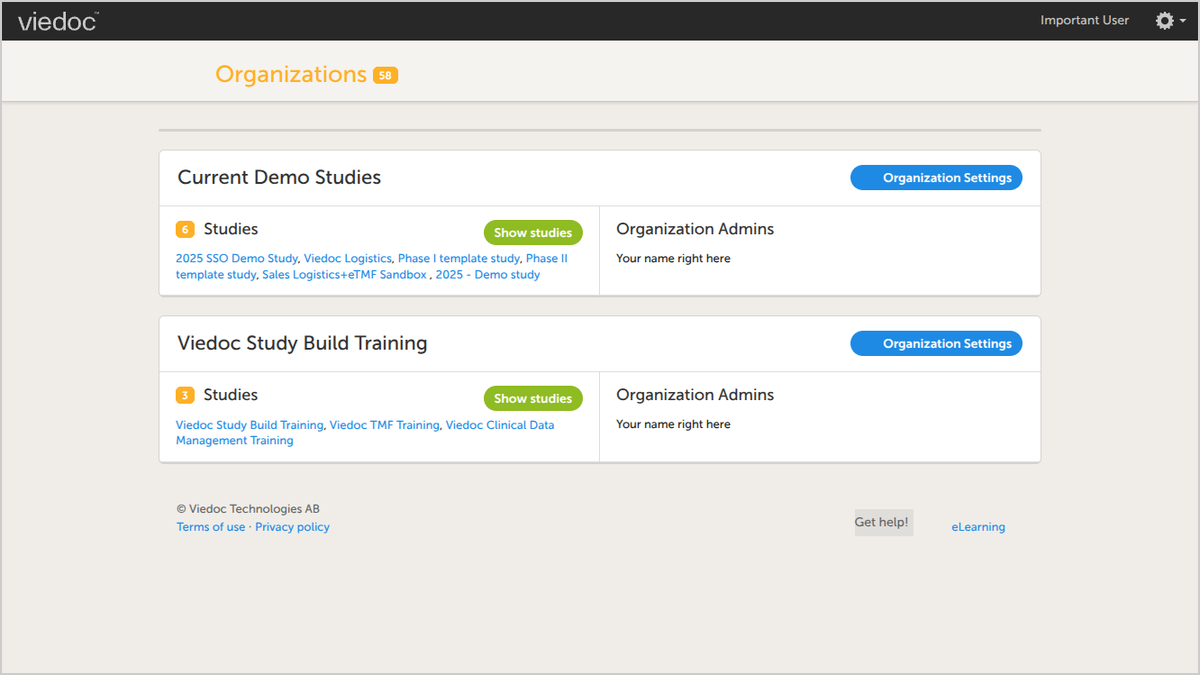Open the Viedoc Logistics study link

click(x=348, y=258)
